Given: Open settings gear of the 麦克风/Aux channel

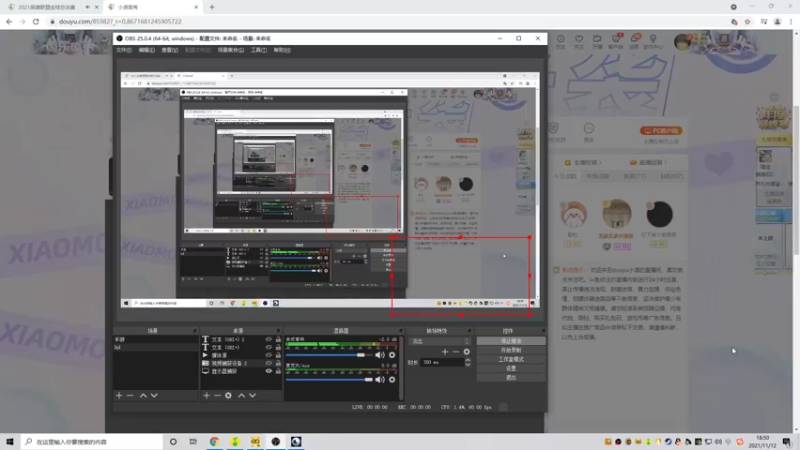Looking at the screenshot, I should point(392,379).
